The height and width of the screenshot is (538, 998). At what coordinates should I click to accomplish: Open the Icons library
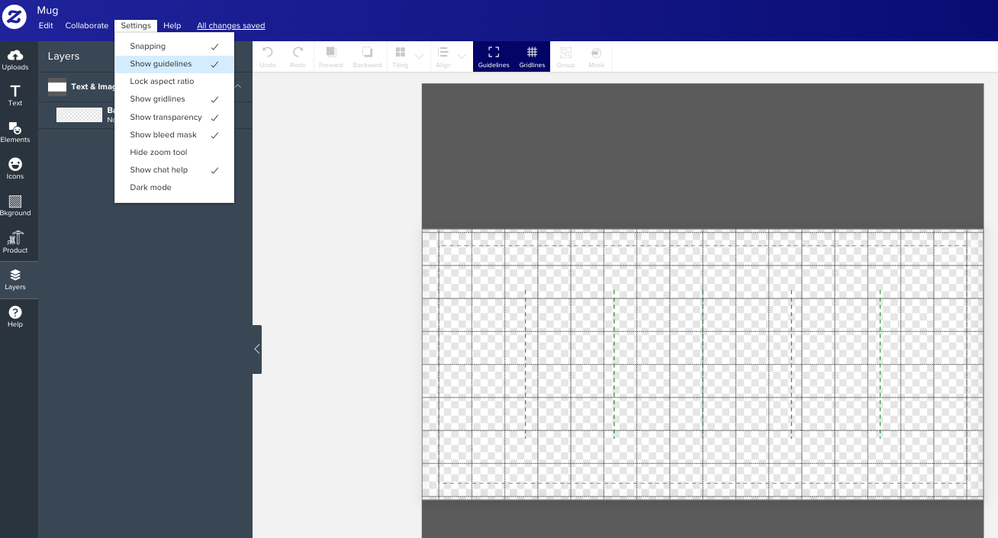15,169
